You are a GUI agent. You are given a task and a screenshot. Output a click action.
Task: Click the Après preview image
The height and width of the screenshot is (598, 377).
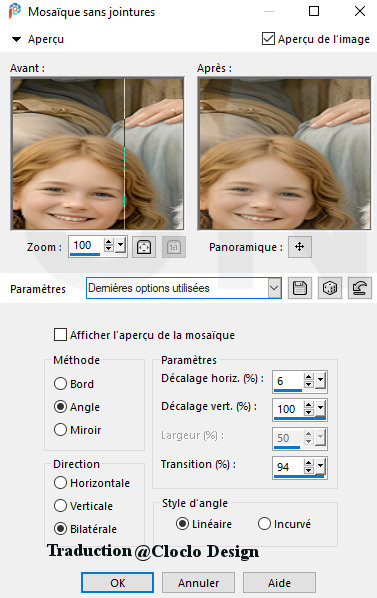click(284, 153)
